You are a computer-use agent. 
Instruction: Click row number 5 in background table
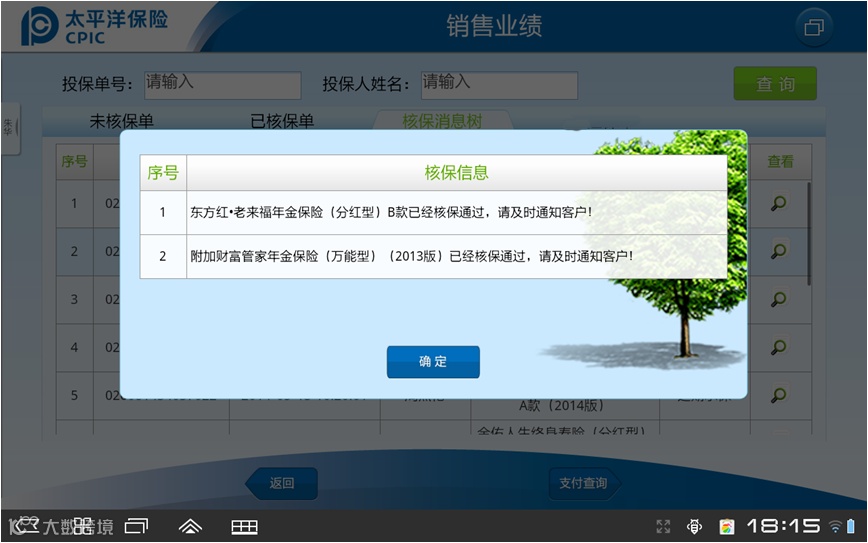74,395
